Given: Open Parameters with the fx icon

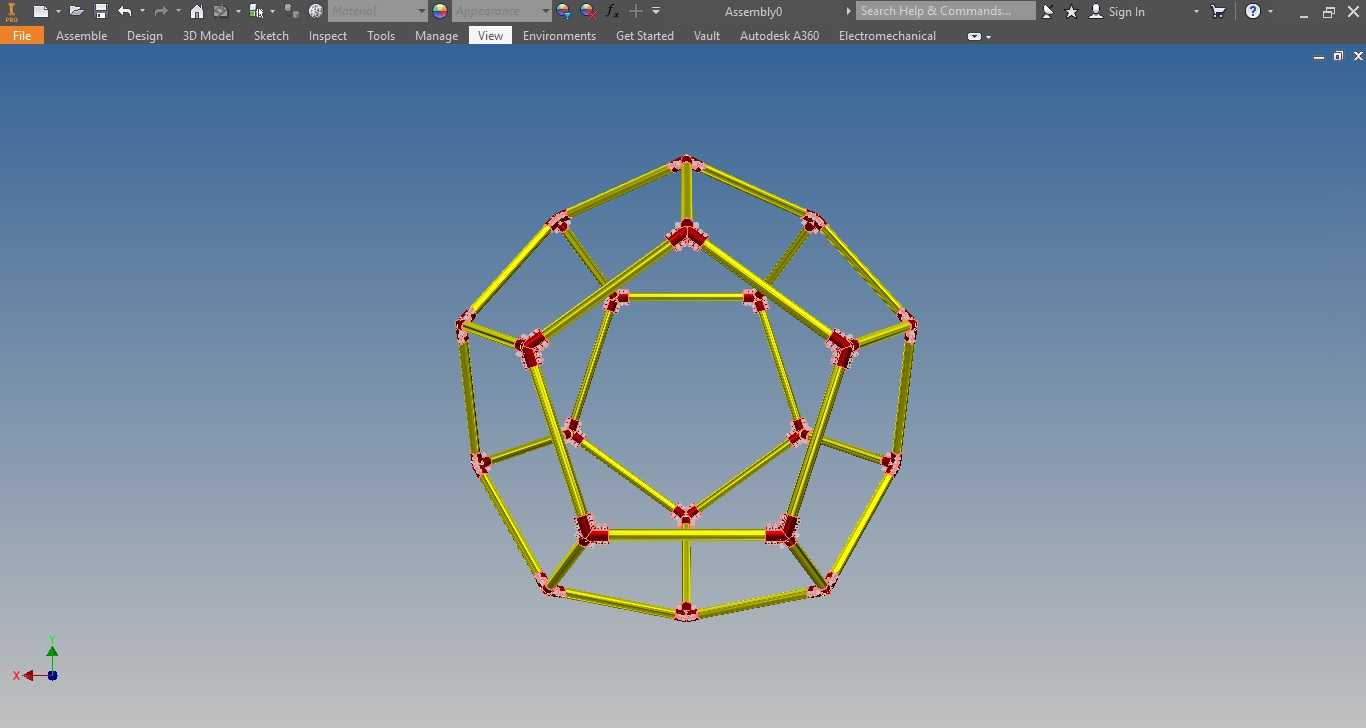Looking at the screenshot, I should tap(612, 11).
